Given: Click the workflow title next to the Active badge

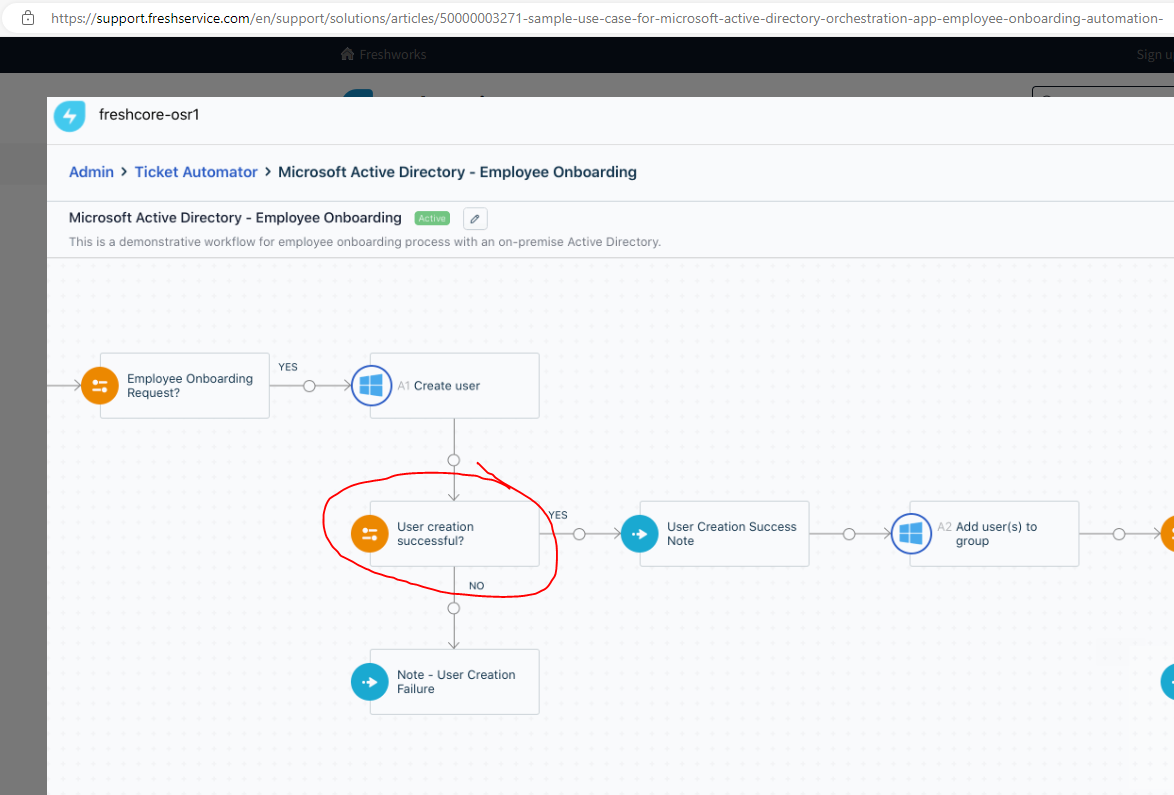Looking at the screenshot, I should pos(235,218).
